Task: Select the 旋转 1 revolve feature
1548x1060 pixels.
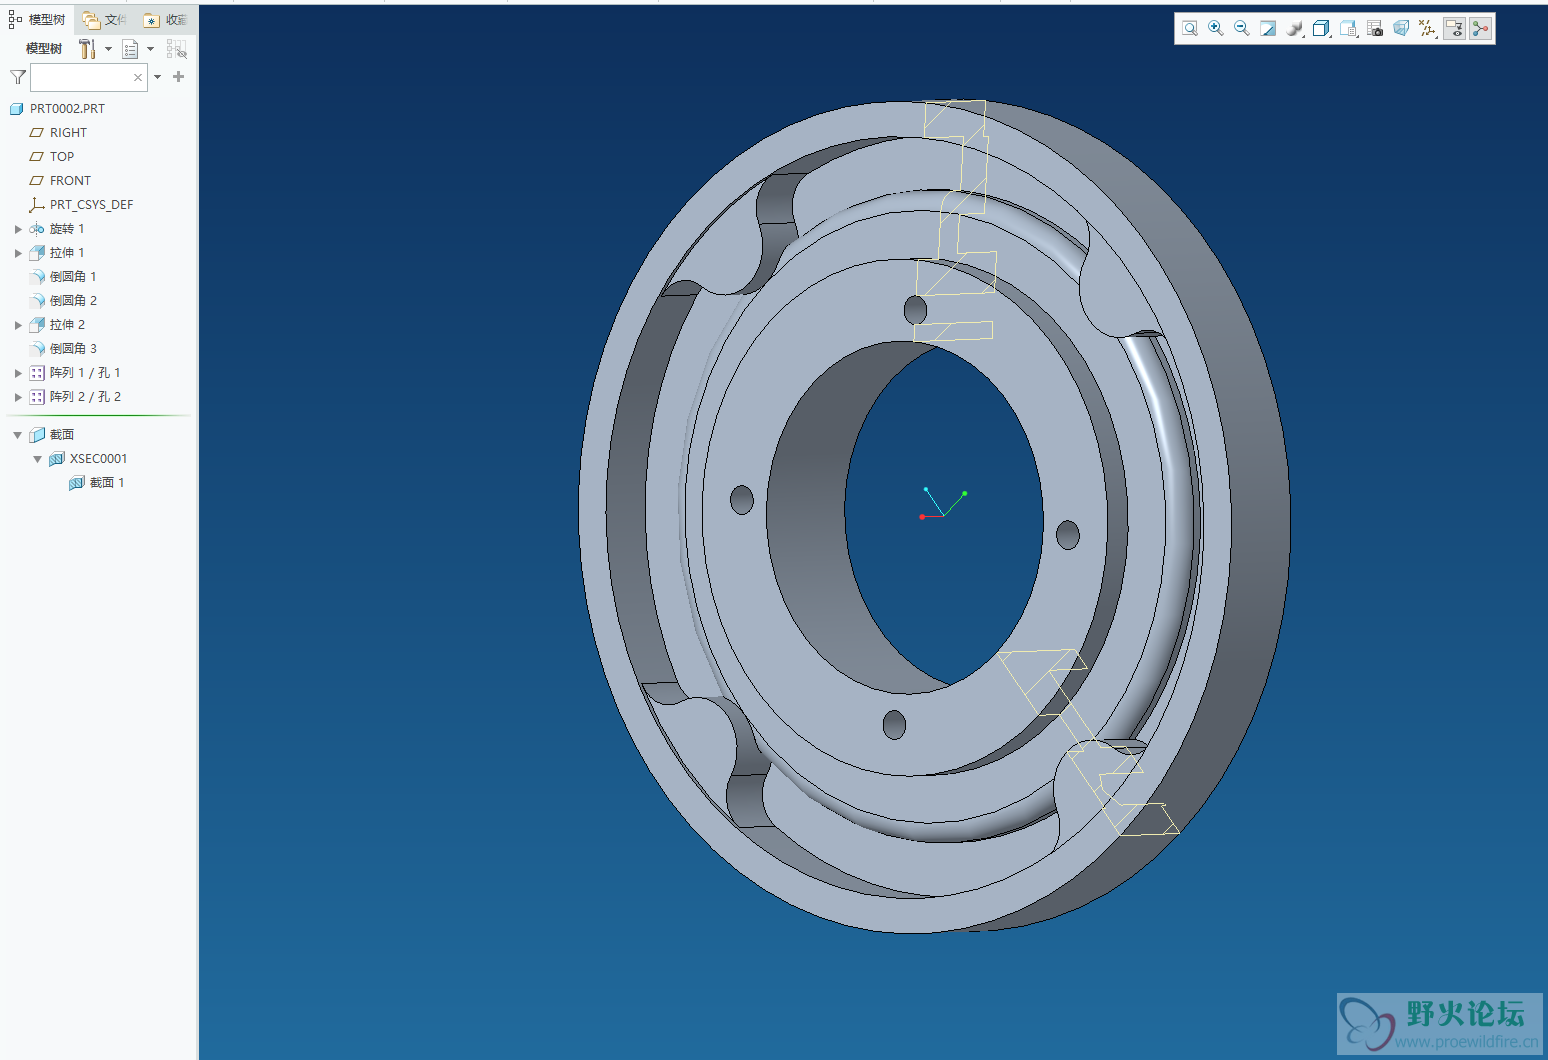Action: click(x=67, y=229)
